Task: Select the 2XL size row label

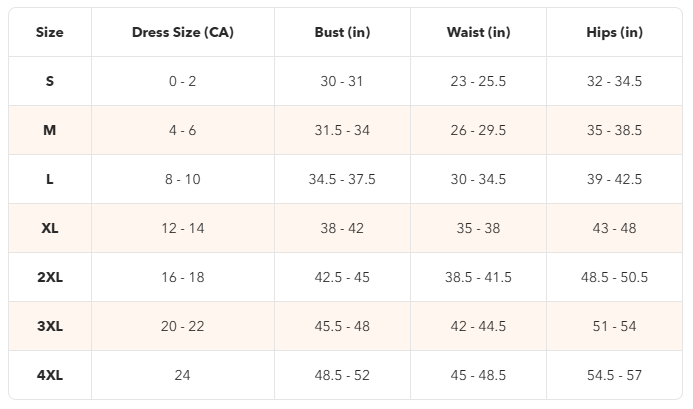Action: point(49,277)
